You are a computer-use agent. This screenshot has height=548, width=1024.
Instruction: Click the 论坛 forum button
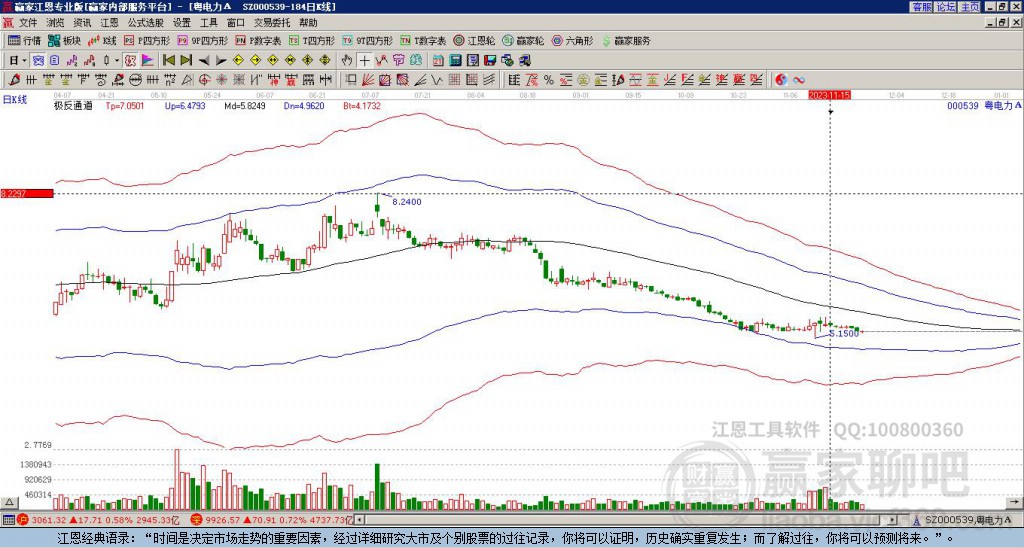point(946,7)
